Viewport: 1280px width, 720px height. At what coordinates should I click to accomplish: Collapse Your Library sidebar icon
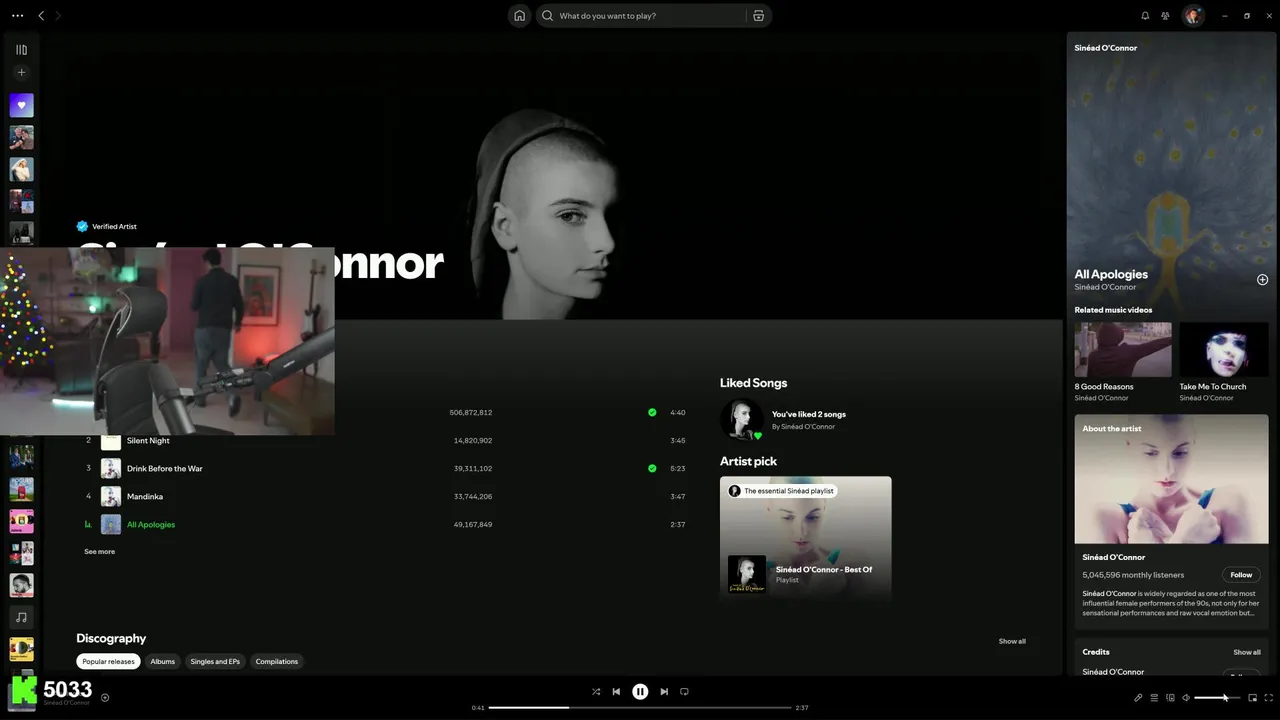pos(21,49)
